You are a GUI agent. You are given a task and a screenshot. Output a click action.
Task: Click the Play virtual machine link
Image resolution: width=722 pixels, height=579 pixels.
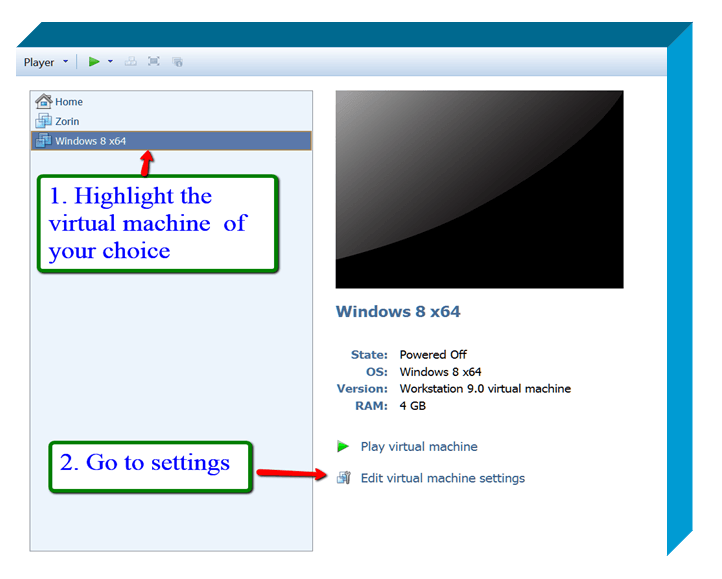click(419, 446)
